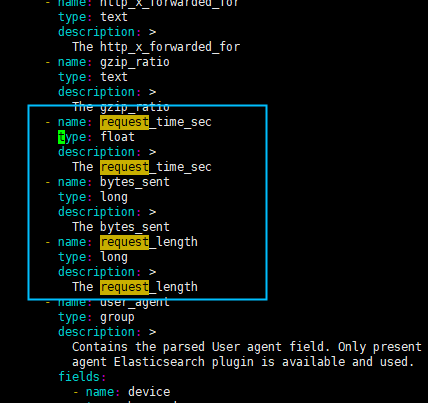Click 'group' type value
This screenshot has width=428, height=403.
117,317
